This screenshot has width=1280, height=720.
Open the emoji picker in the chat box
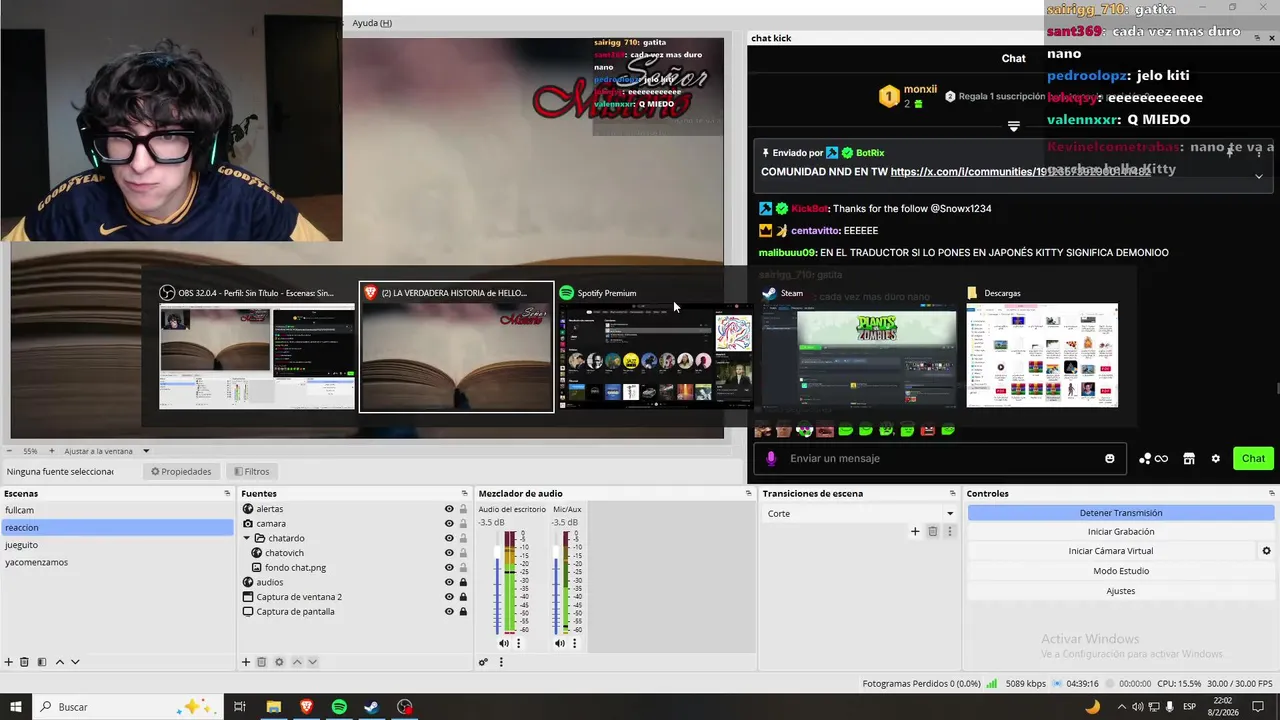pyautogui.click(x=1109, y=459)
